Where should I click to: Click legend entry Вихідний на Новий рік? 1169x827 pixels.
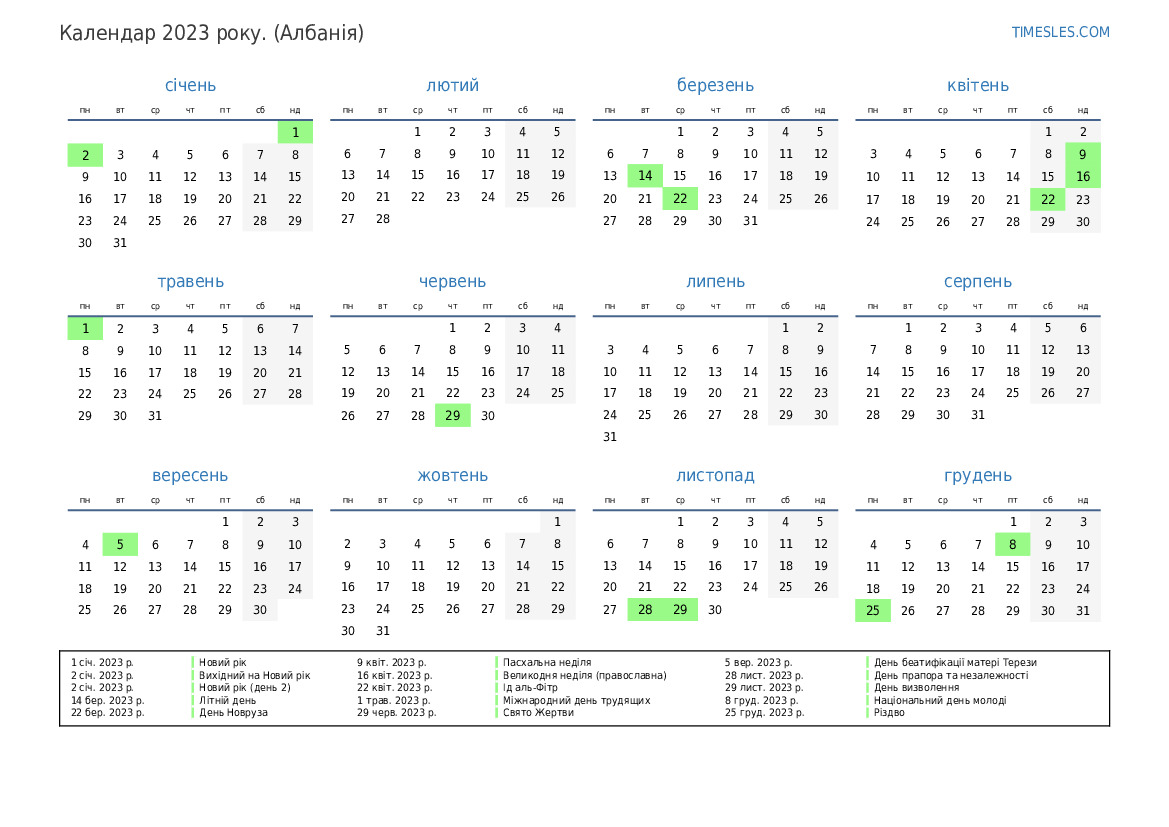click(x=254, y=676)
